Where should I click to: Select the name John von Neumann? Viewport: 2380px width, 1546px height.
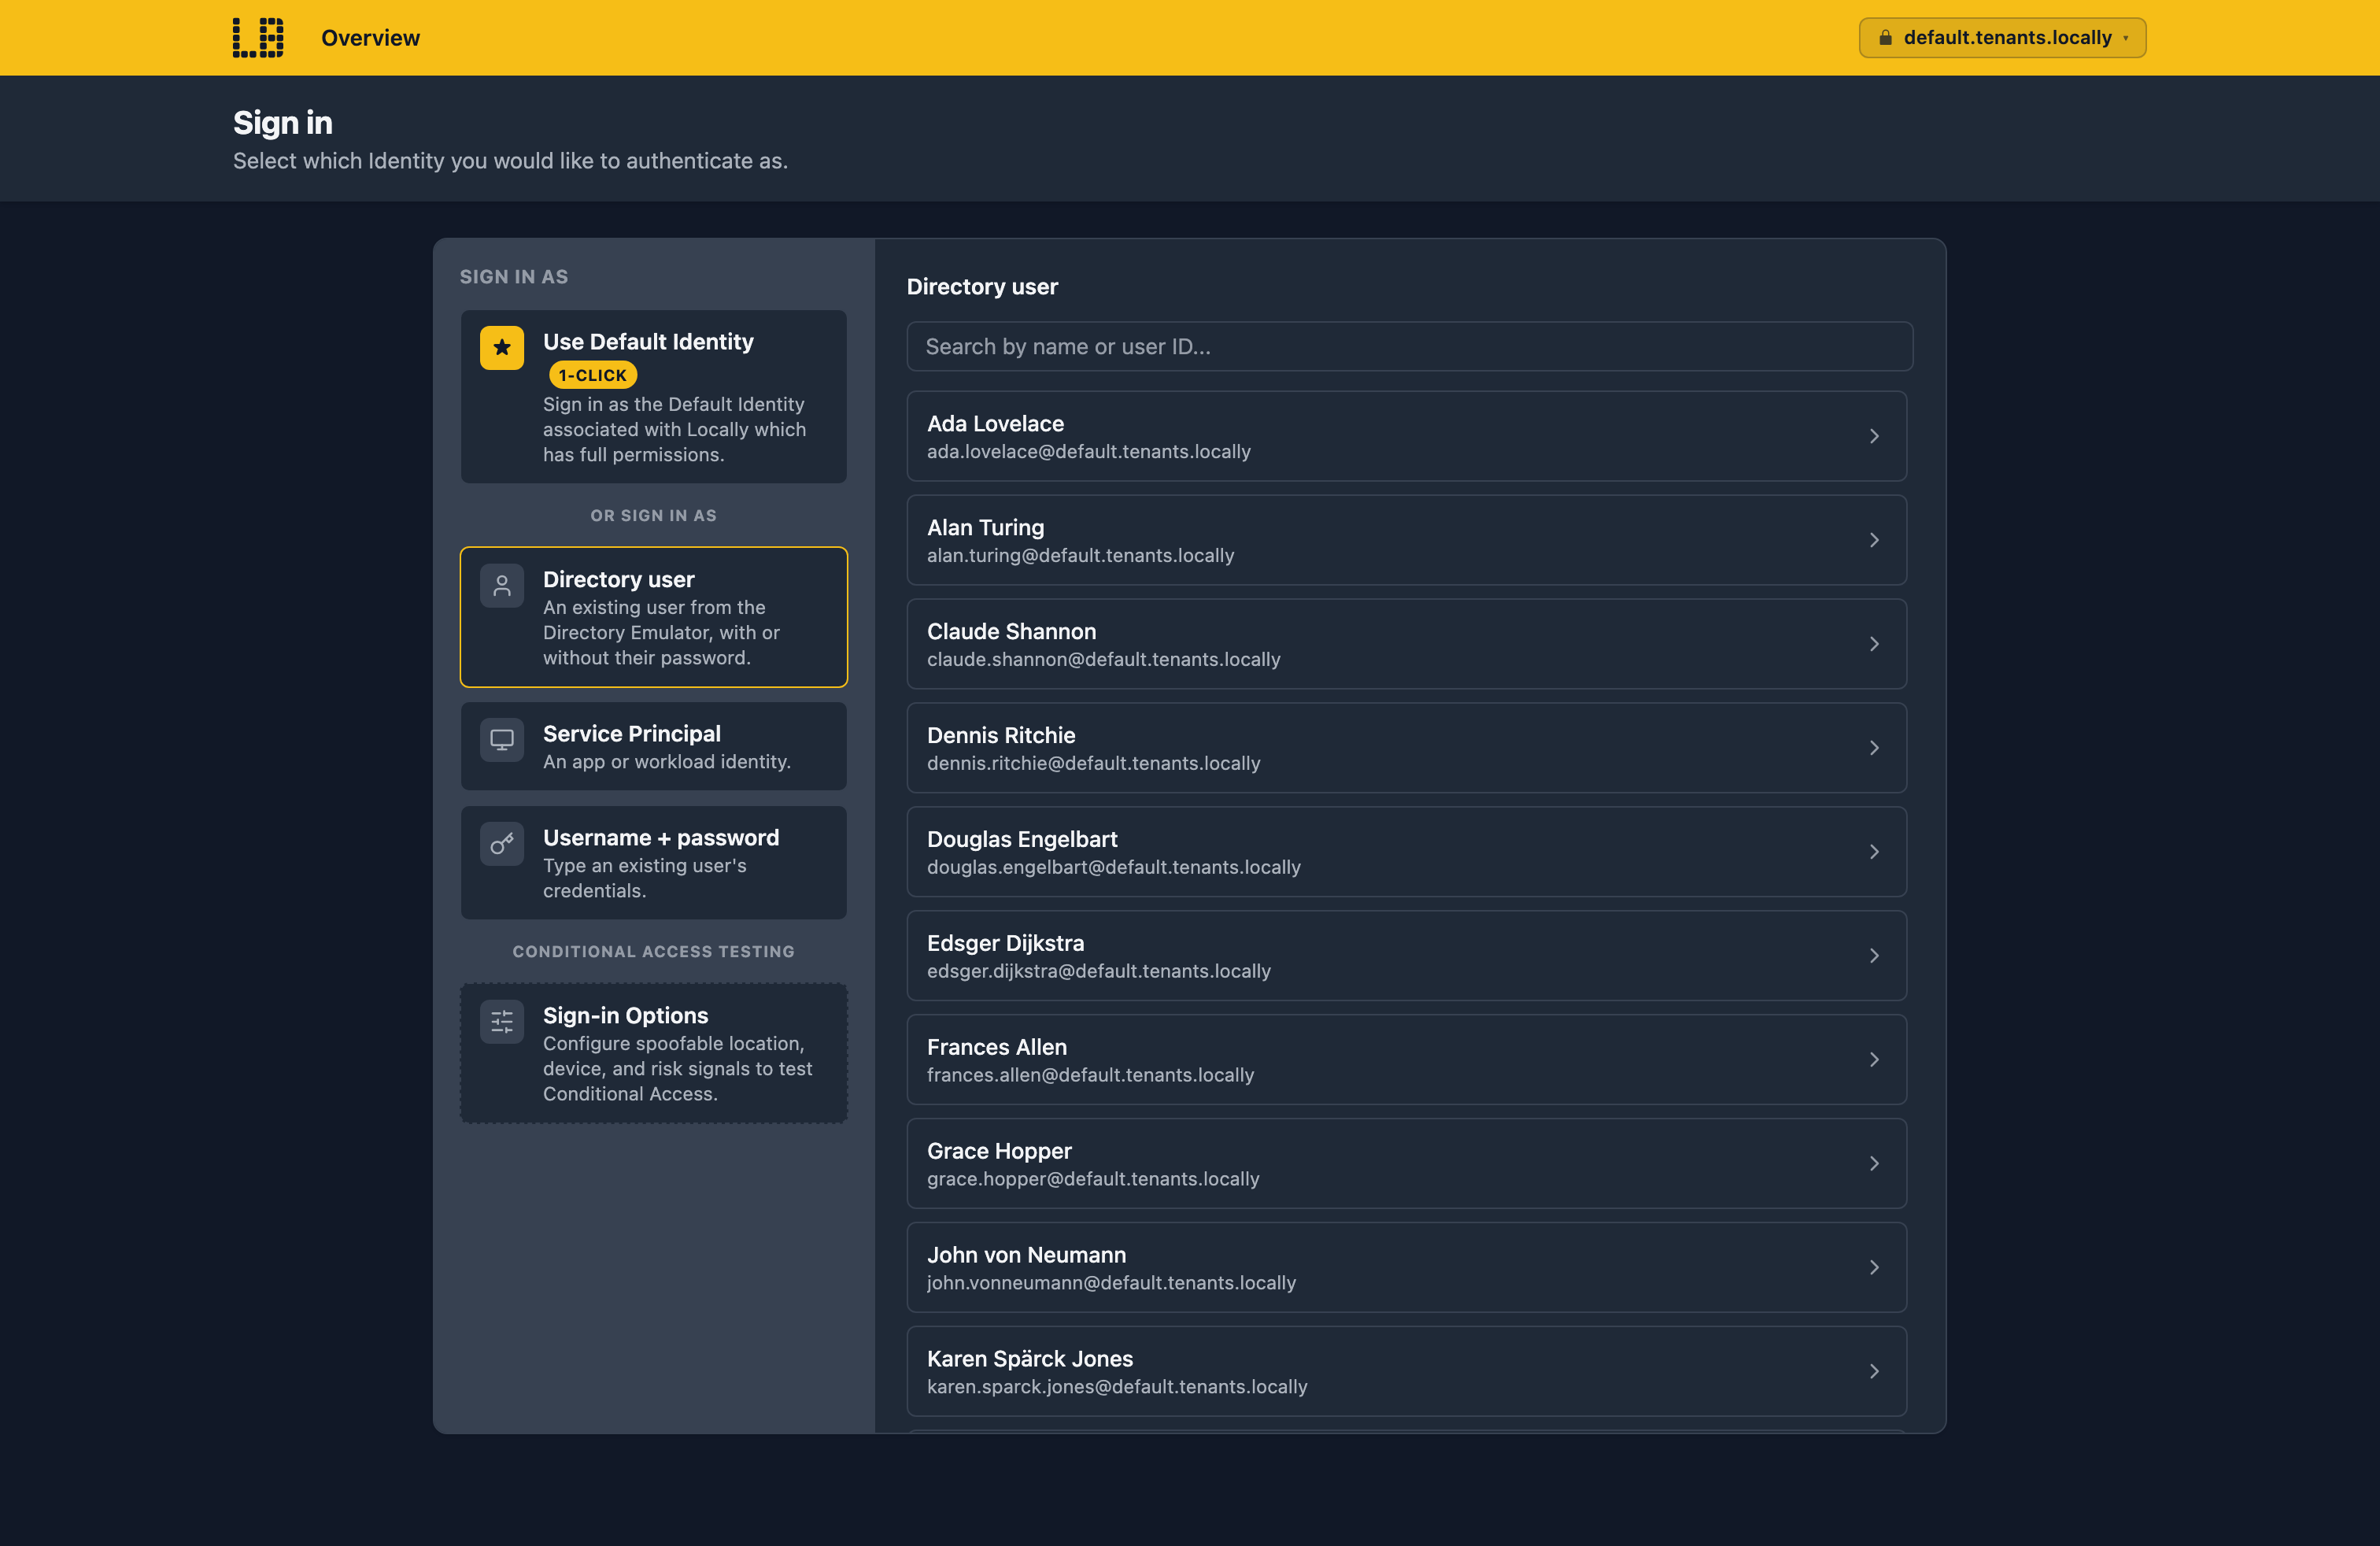coord(1026,1255)
